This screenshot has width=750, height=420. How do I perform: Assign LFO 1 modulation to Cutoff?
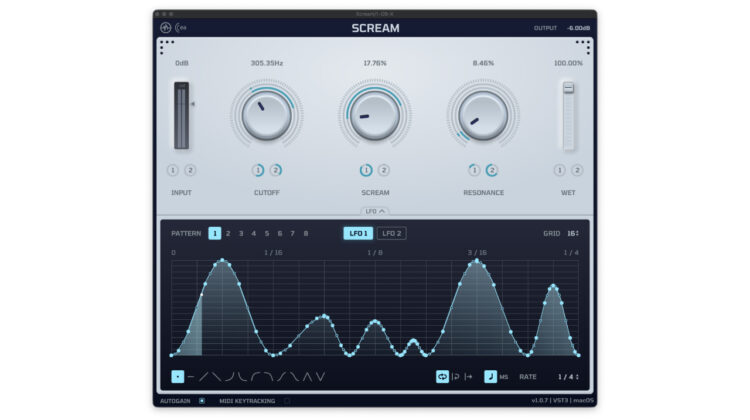[258, 170]
